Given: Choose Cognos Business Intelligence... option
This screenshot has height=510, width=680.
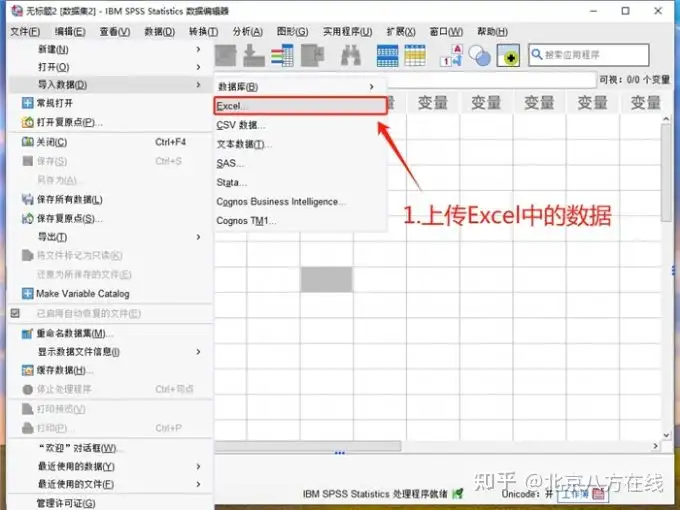Looking at the screenshot, I should point(301,202).
